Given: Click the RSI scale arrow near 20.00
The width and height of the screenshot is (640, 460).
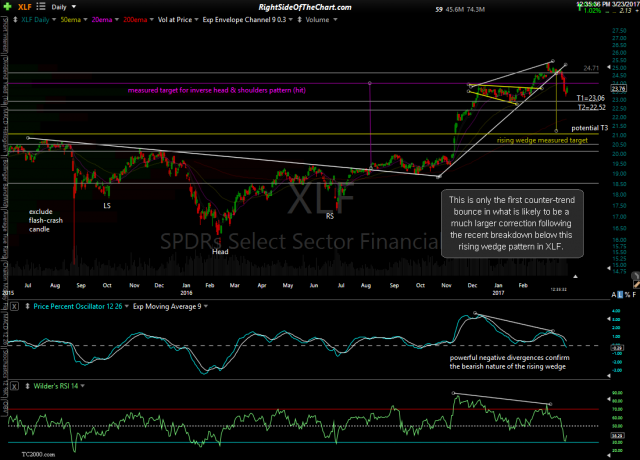Looking at the screenshot, I should coord(609,455).
